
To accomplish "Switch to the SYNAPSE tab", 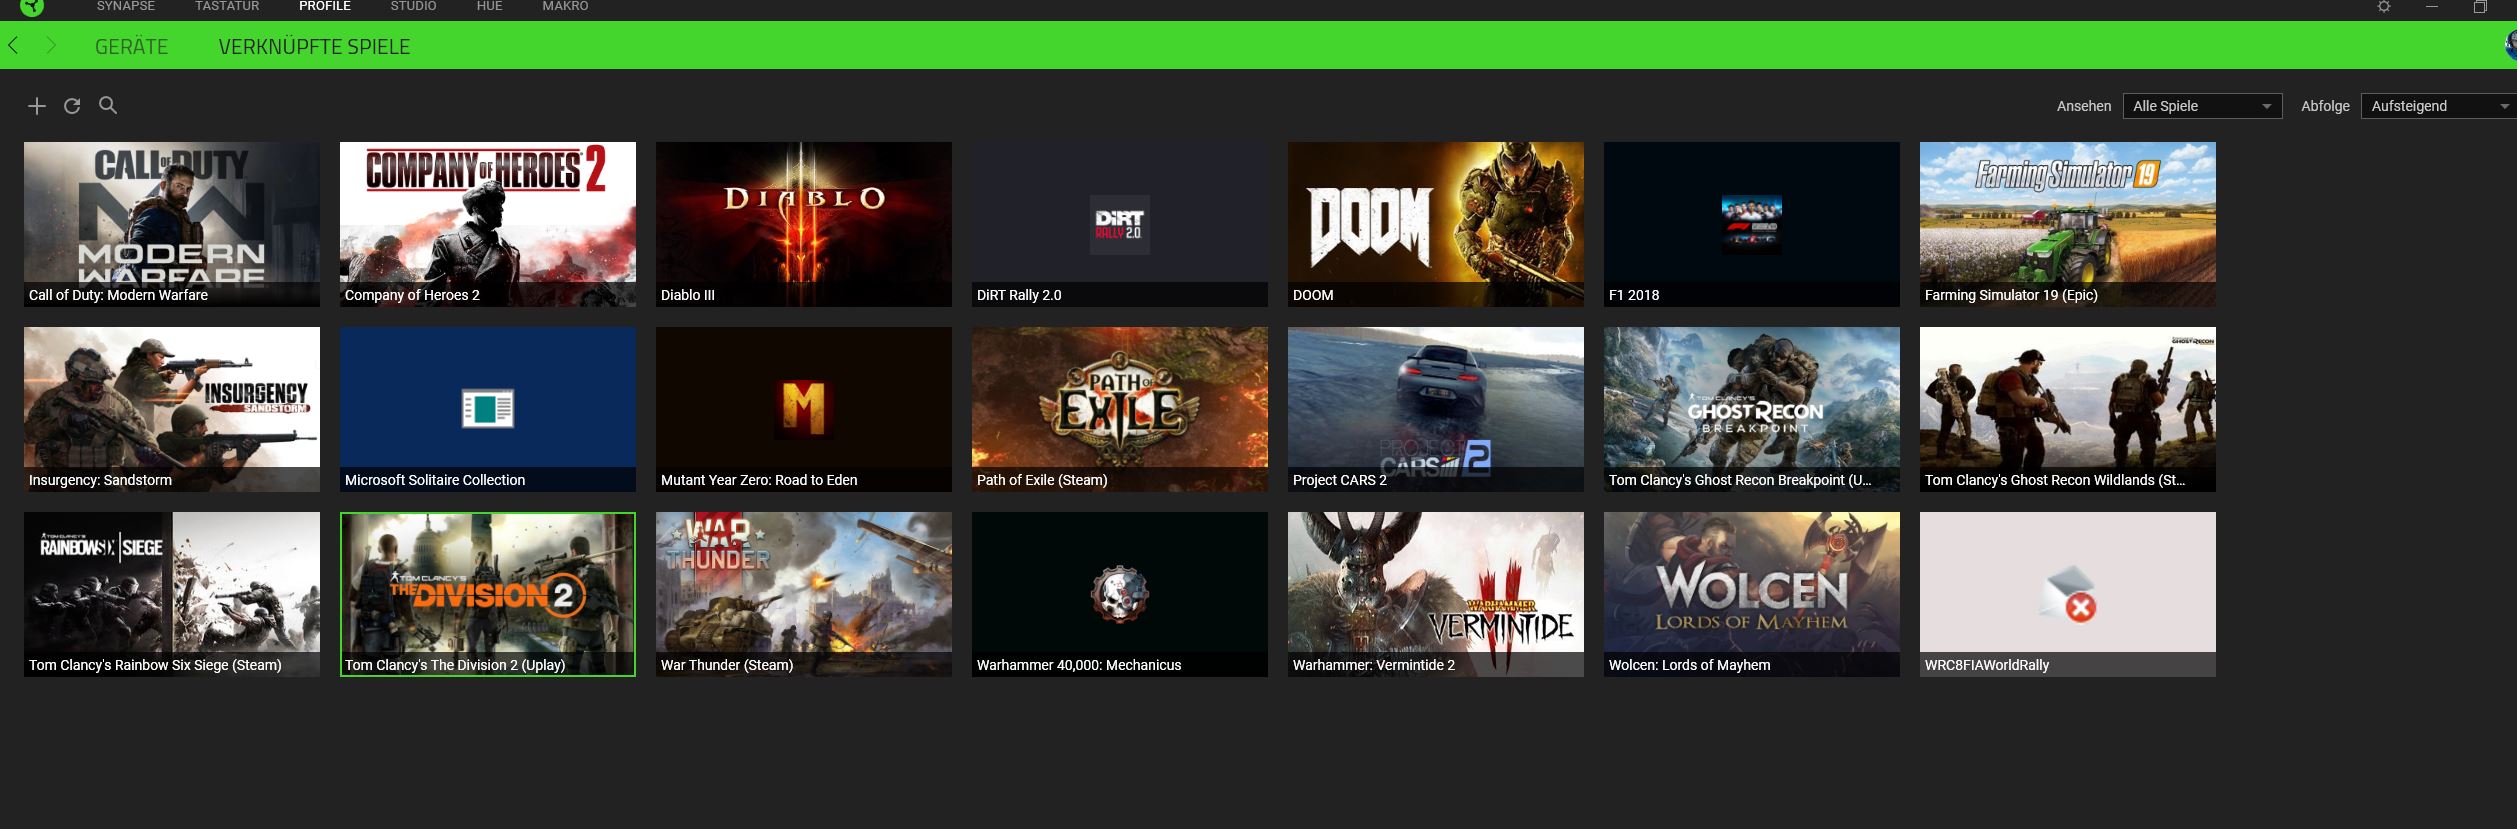I will [x=126, y=6].
